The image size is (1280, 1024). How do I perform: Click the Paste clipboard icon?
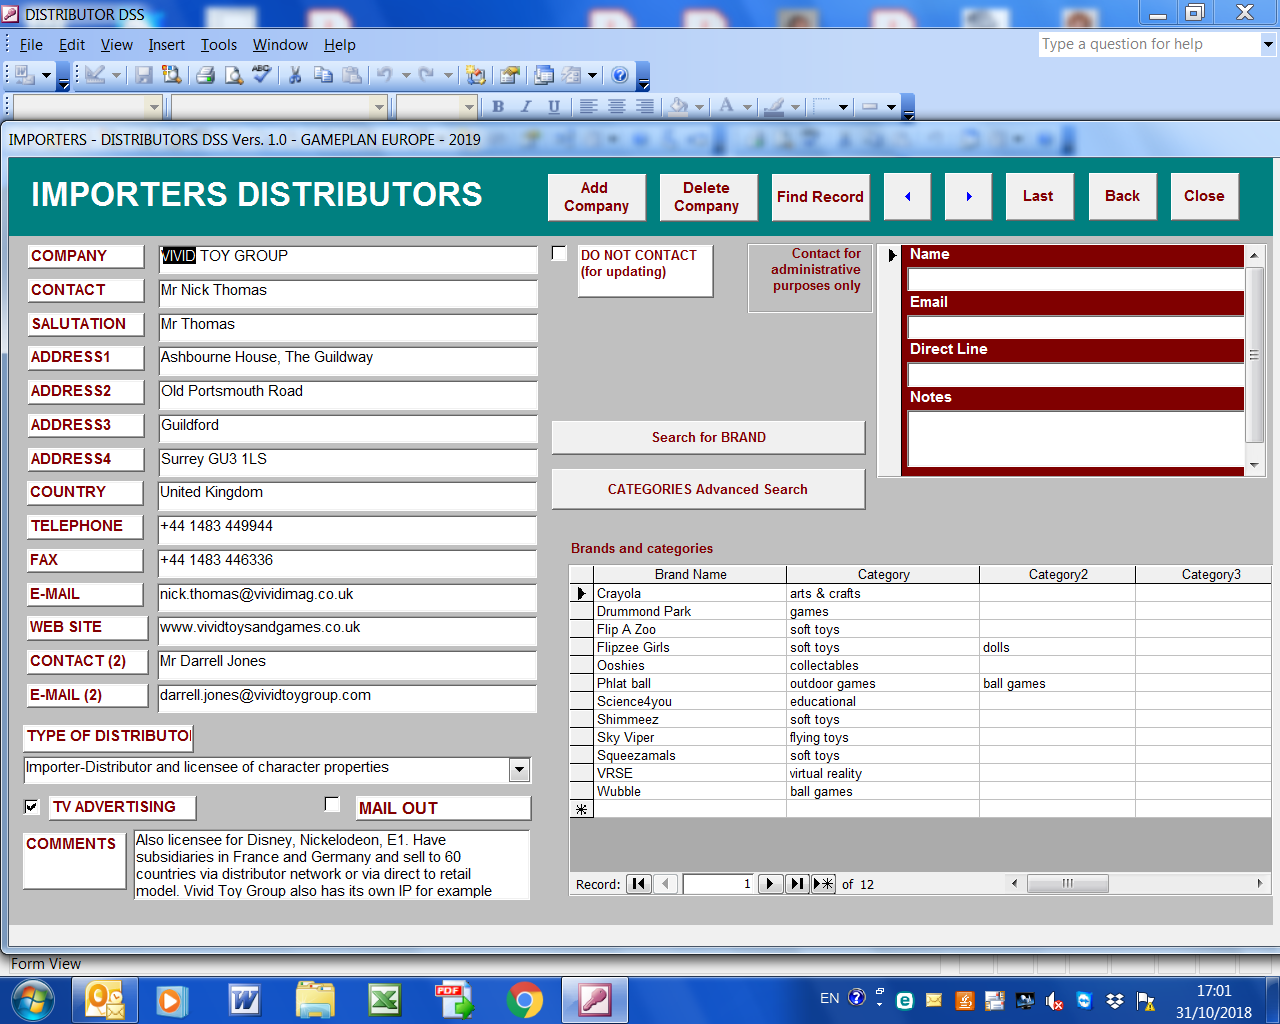point(351,75)
